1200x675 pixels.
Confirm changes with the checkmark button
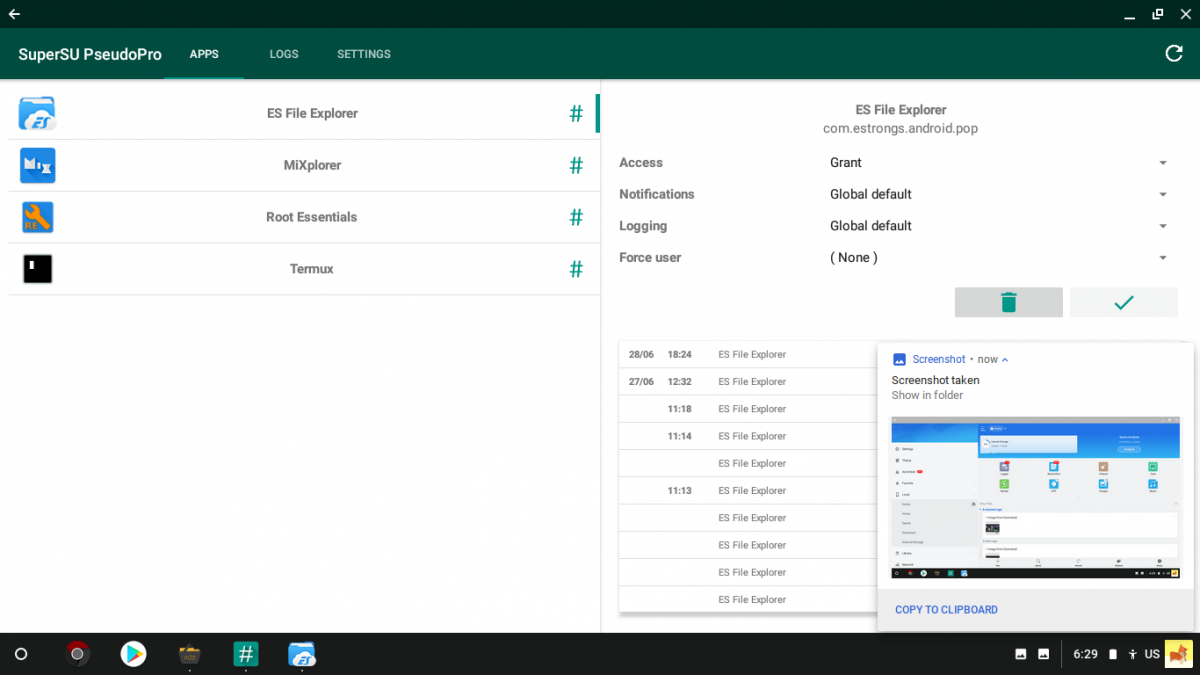pyautogui.click(x=1123, y=302)
